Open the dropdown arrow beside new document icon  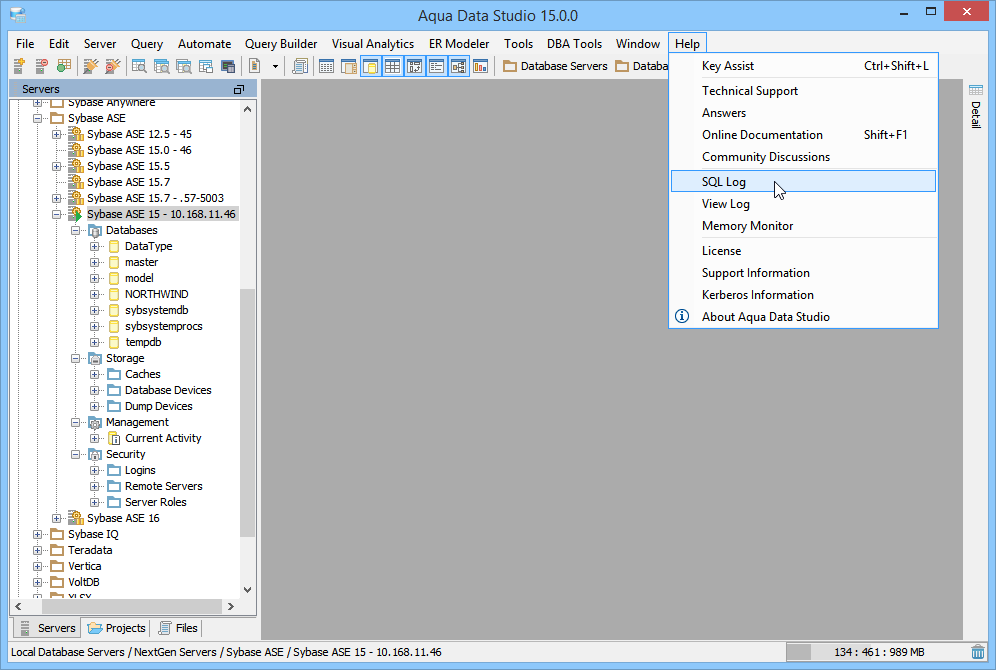pyautogui.click(x=275, y=66)
